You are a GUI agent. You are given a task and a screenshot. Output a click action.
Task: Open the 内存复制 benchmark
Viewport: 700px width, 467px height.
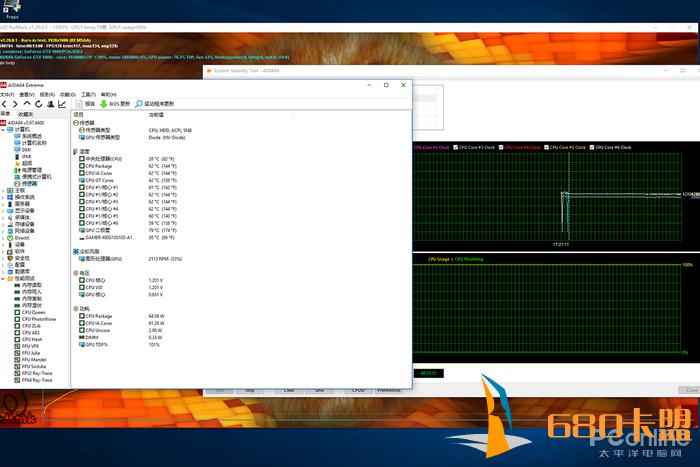(x=29, y=299)
